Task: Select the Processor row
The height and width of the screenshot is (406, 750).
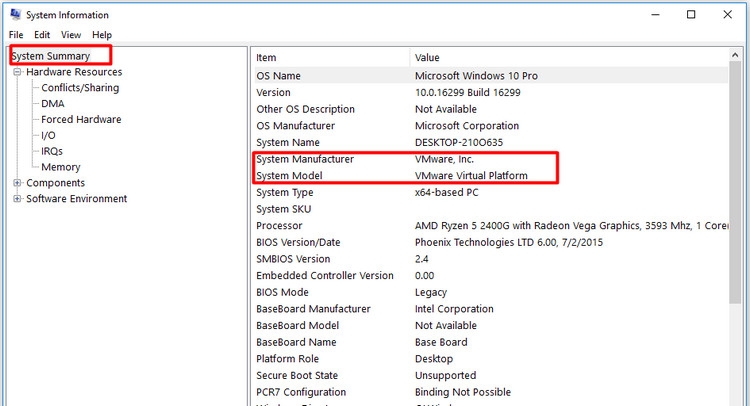Action: 279,226
